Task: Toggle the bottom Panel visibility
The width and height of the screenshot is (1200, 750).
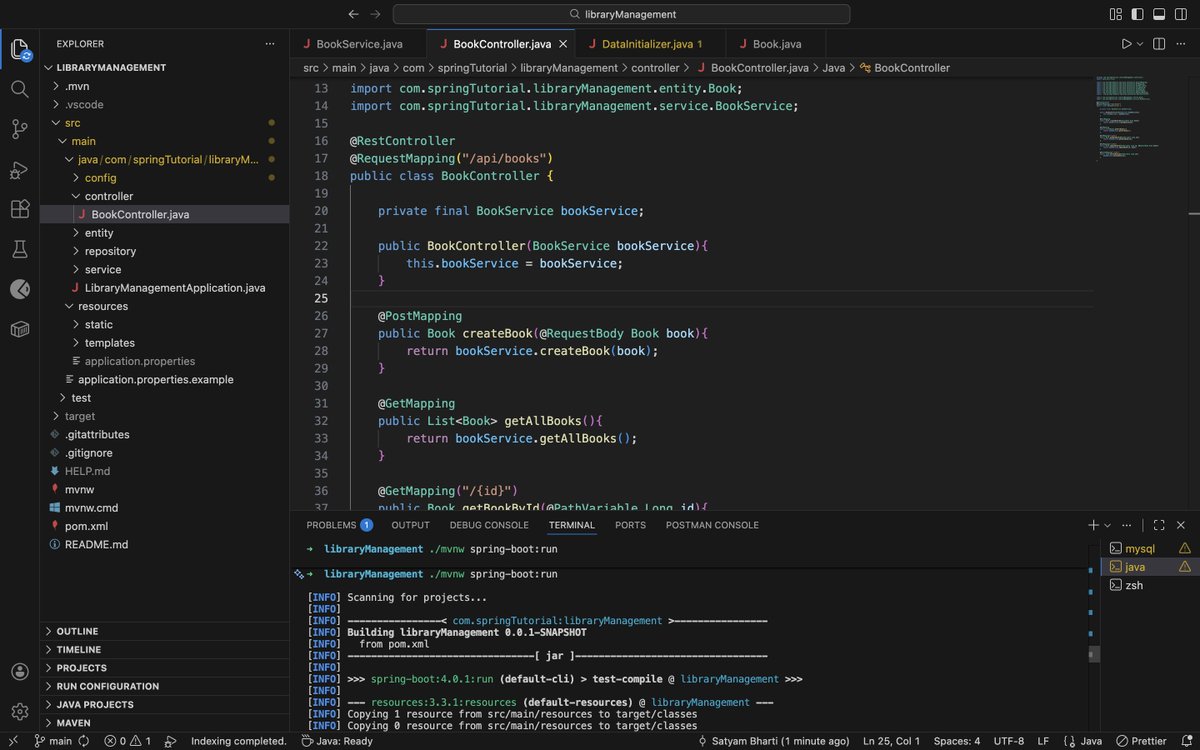Action: pos(1159,14)
